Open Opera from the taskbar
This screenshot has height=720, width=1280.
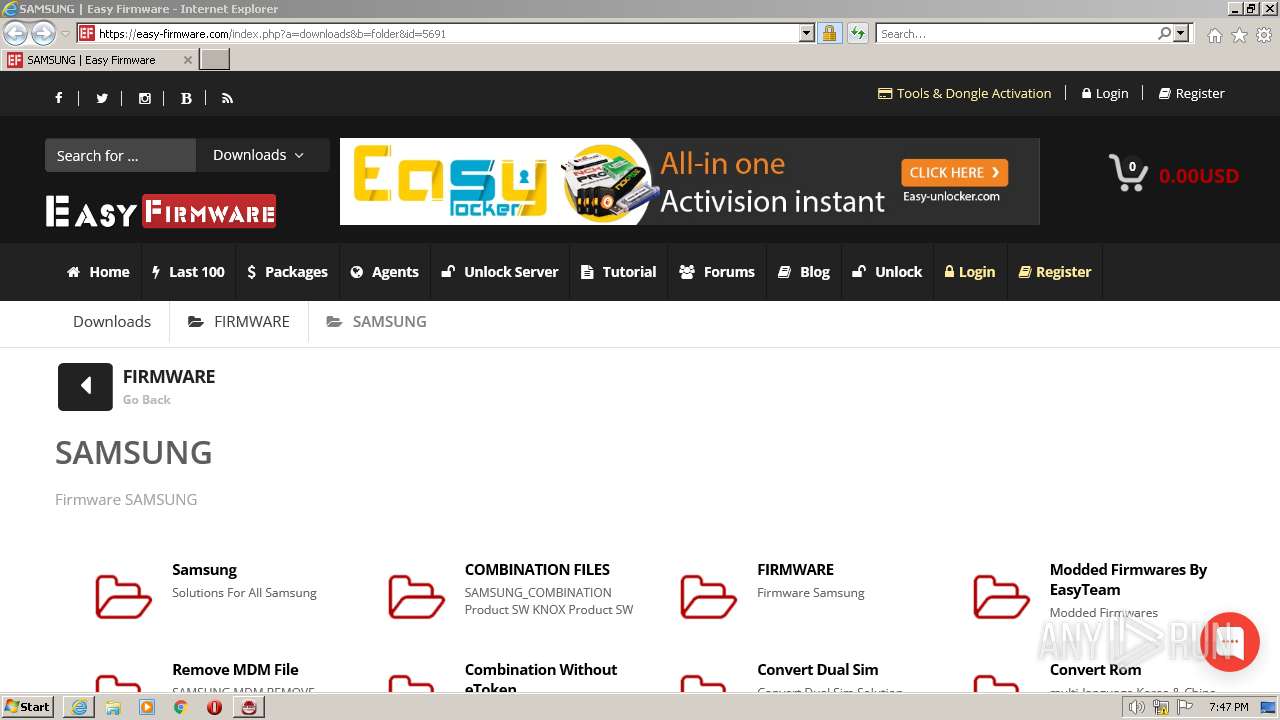[214, 707]
